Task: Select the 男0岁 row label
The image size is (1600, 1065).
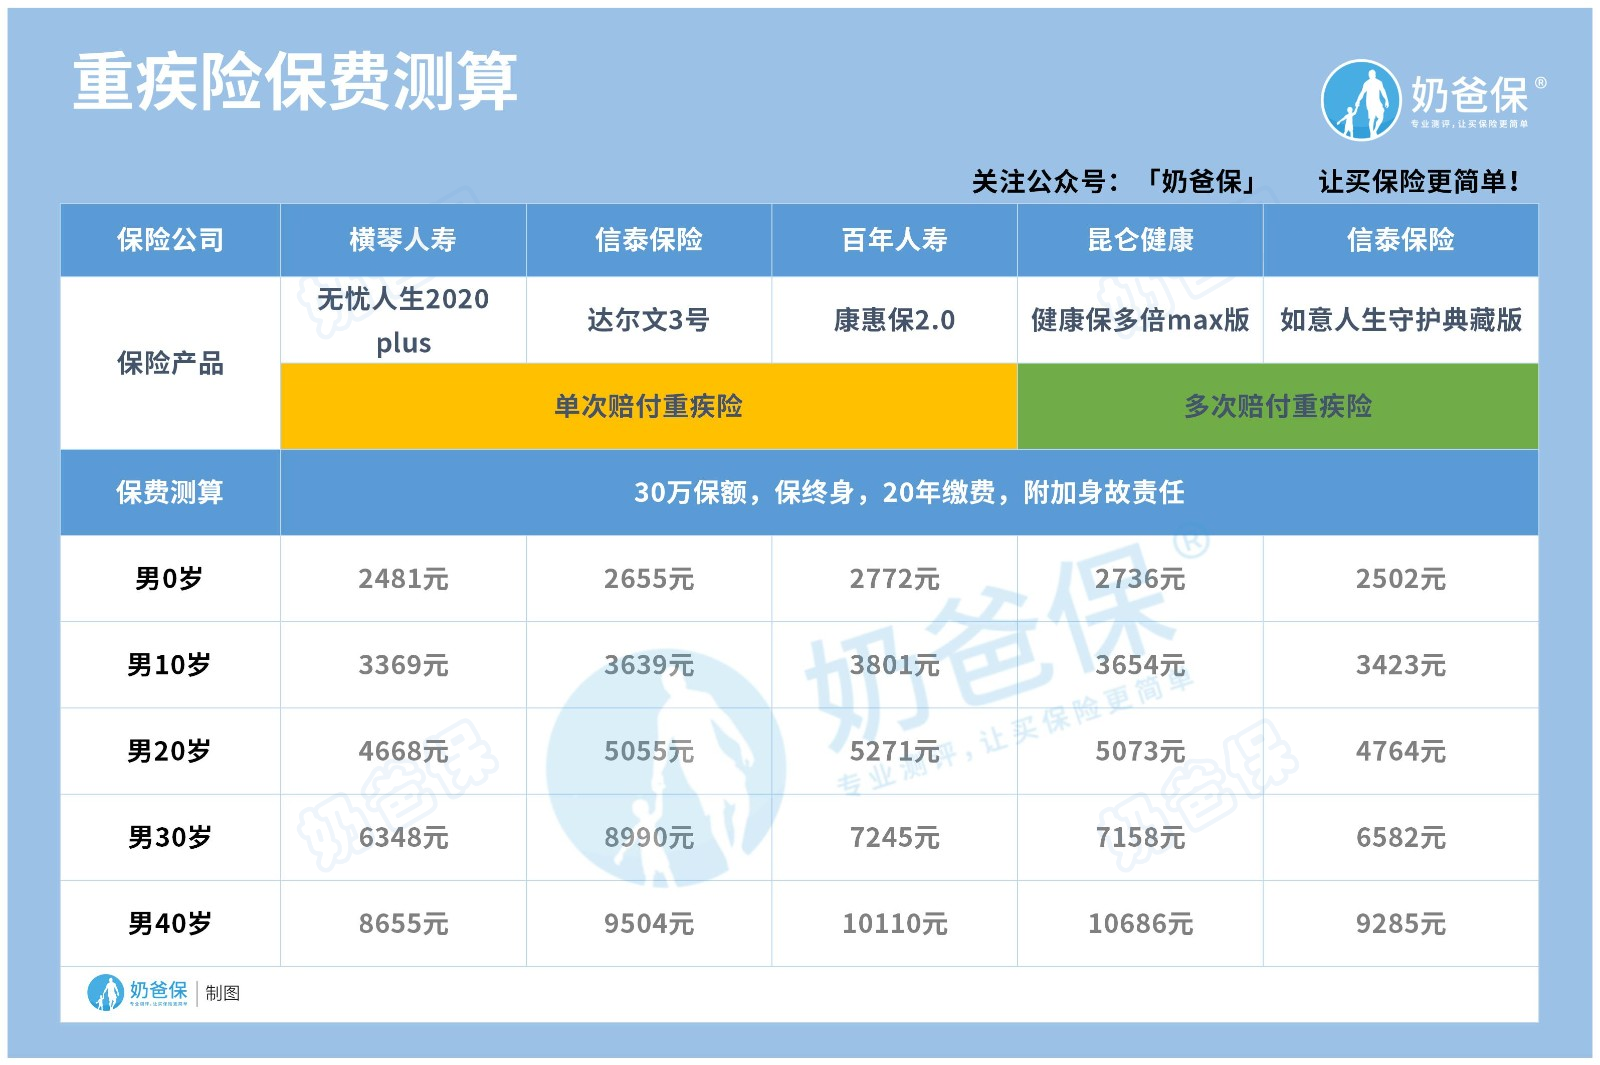Action: [171, 578]
